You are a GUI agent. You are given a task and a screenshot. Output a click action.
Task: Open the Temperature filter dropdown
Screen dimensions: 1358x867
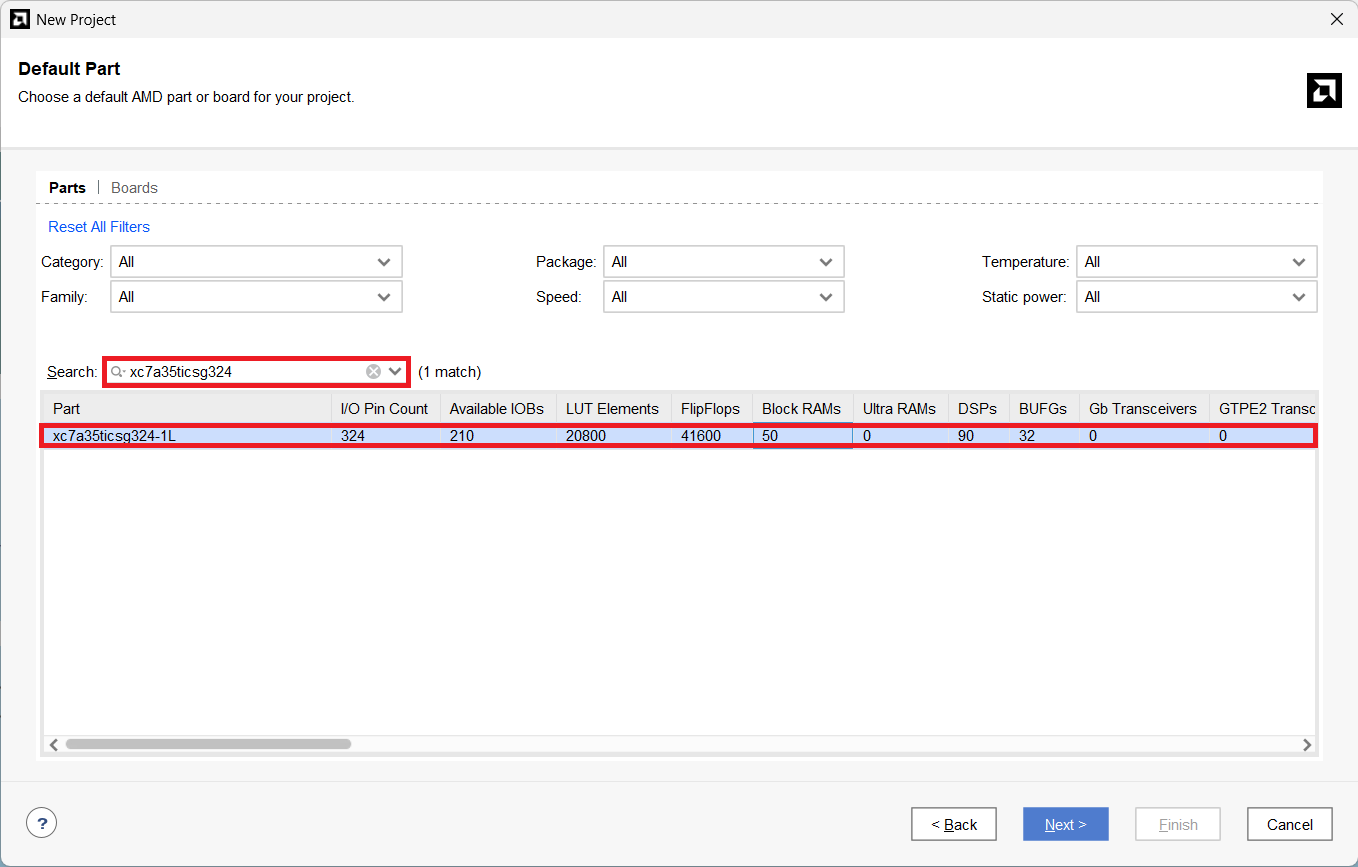(1196, 262)
